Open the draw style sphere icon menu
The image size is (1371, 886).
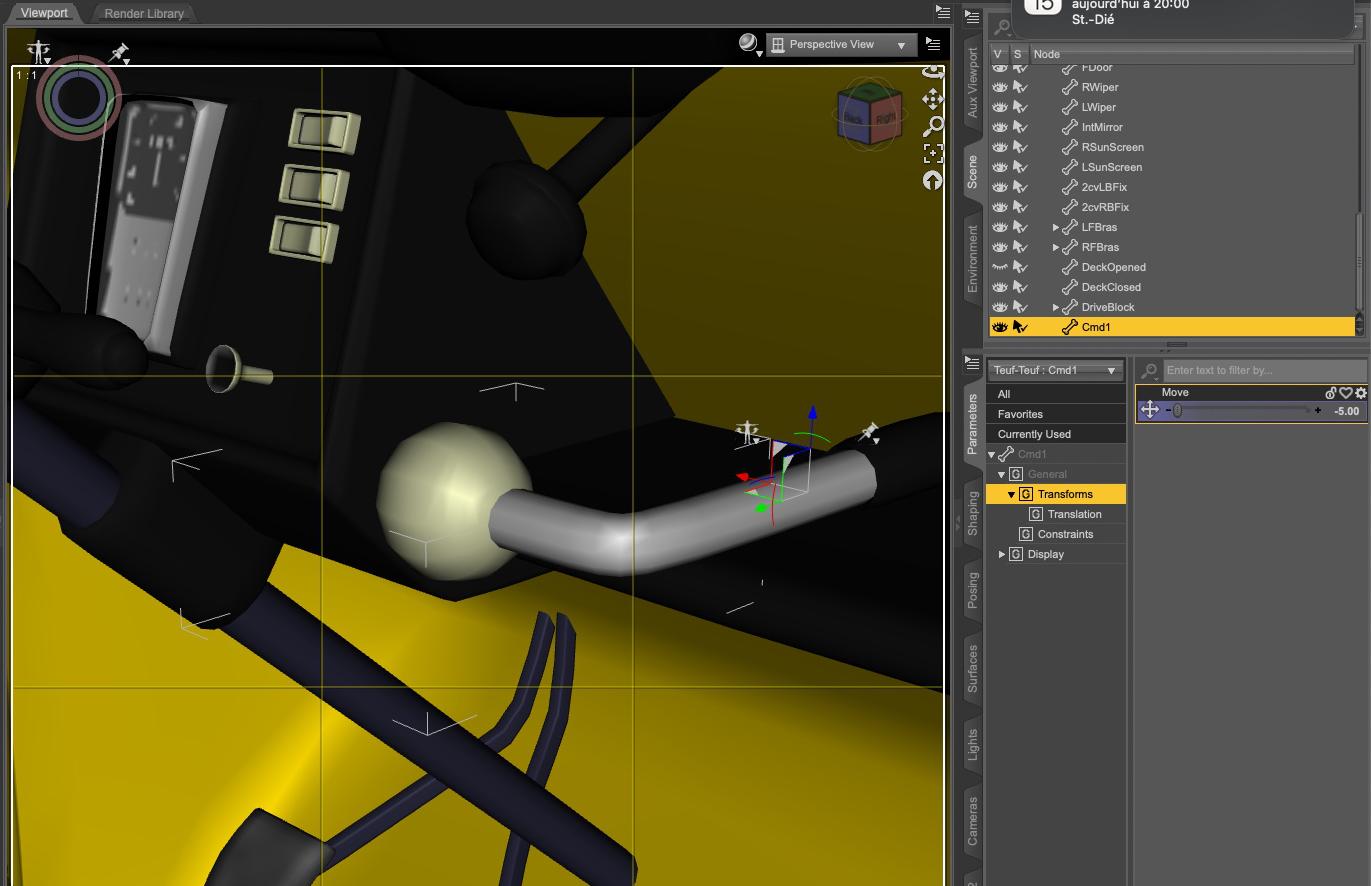tap(749, 44)
